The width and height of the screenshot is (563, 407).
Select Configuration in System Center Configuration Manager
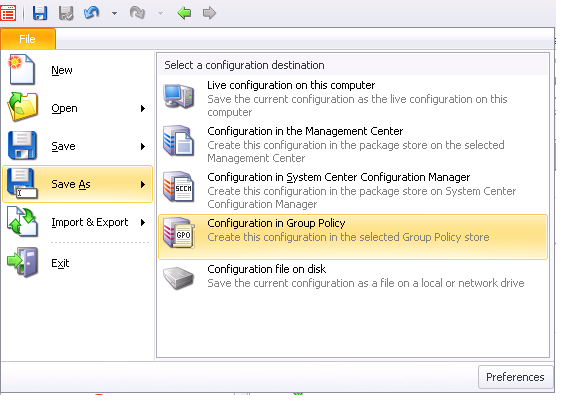tap(353, 190)
